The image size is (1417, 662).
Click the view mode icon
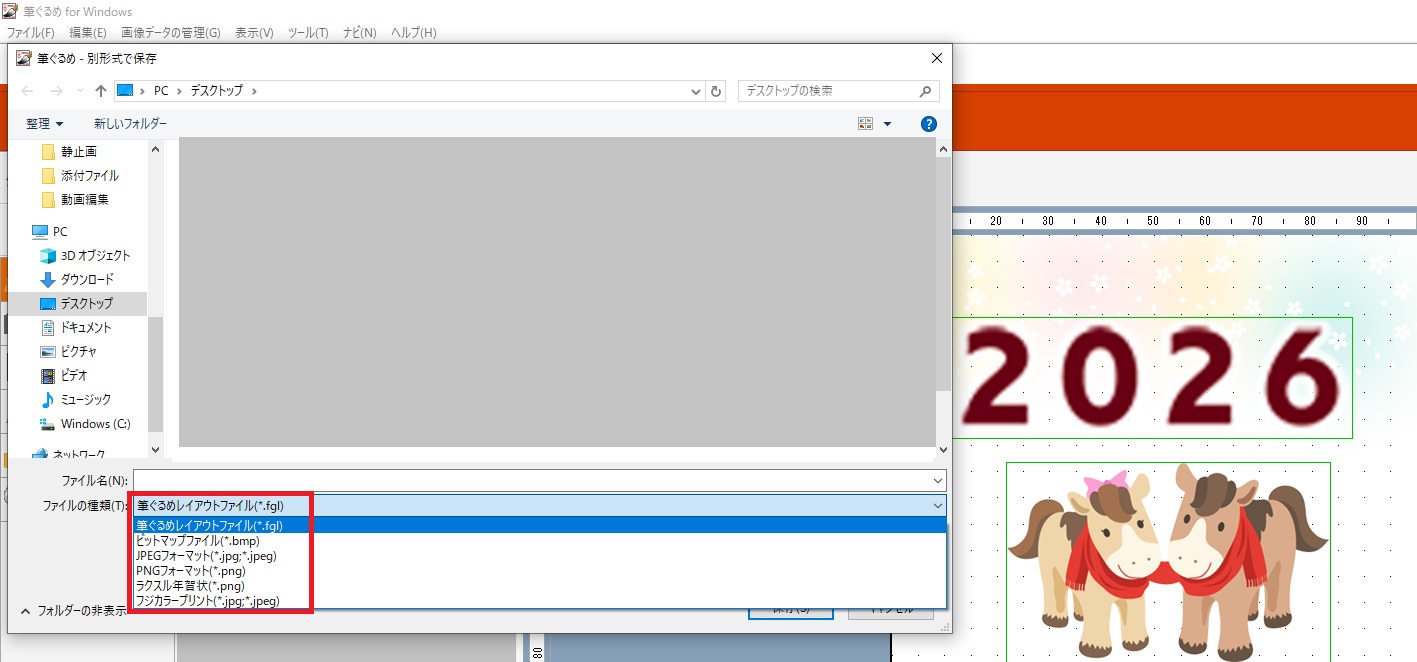(x=865, y=124)
